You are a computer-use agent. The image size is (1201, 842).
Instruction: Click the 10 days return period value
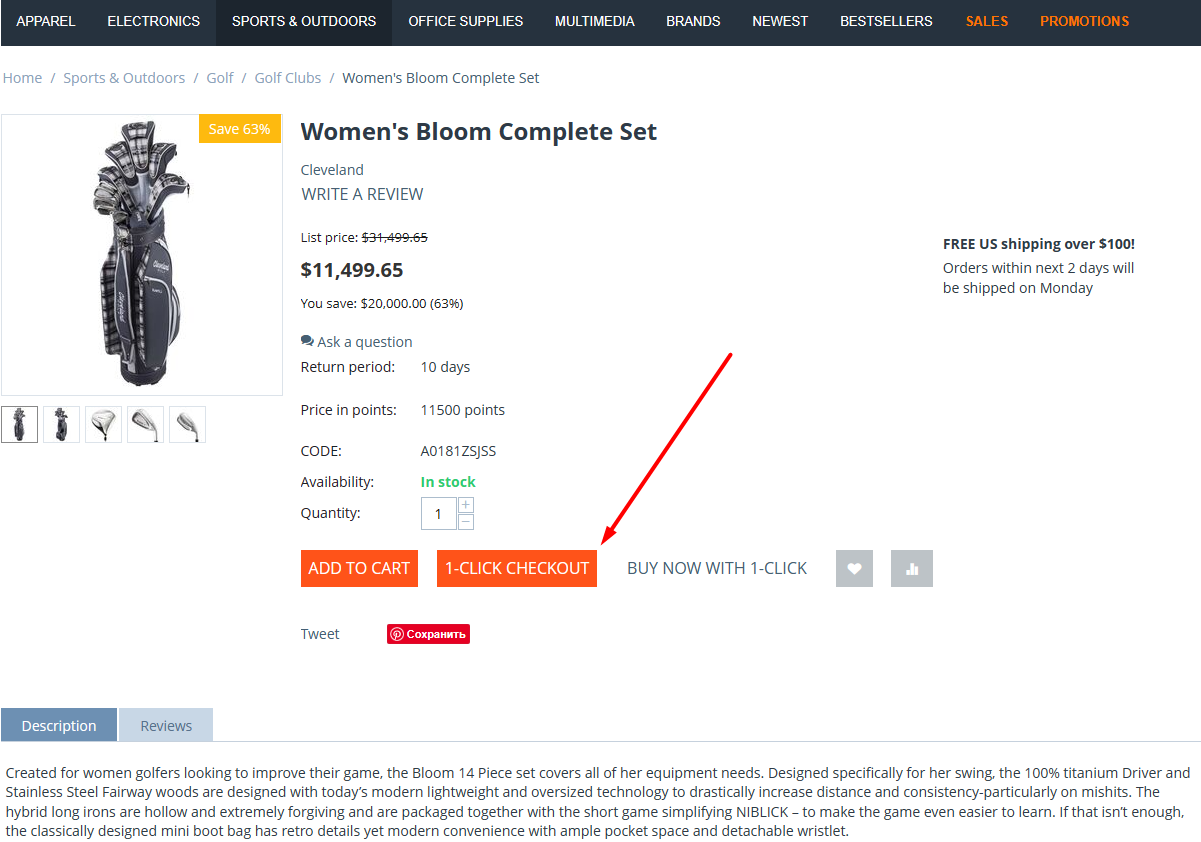pyautogui.click(x=445, y=367)
